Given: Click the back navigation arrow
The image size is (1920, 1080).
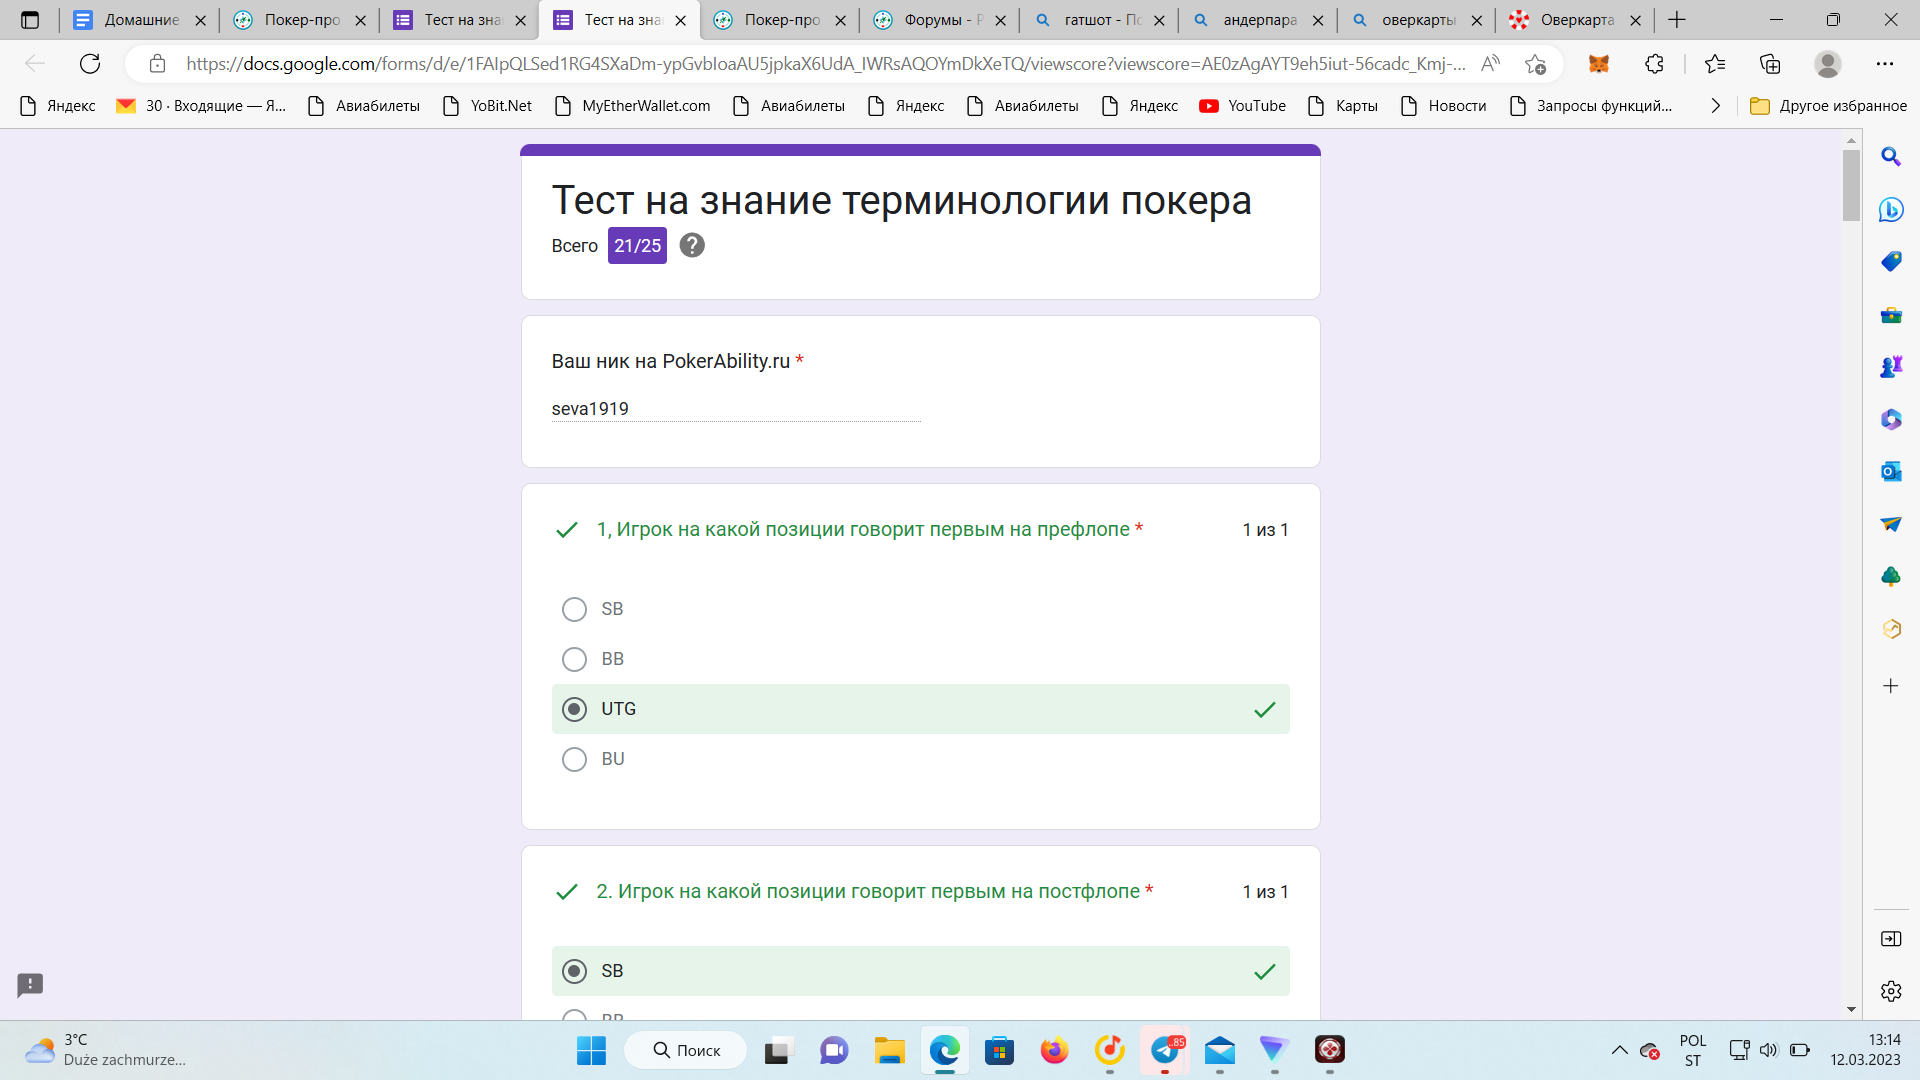Looking at the screenshot, I should point(35,64).
